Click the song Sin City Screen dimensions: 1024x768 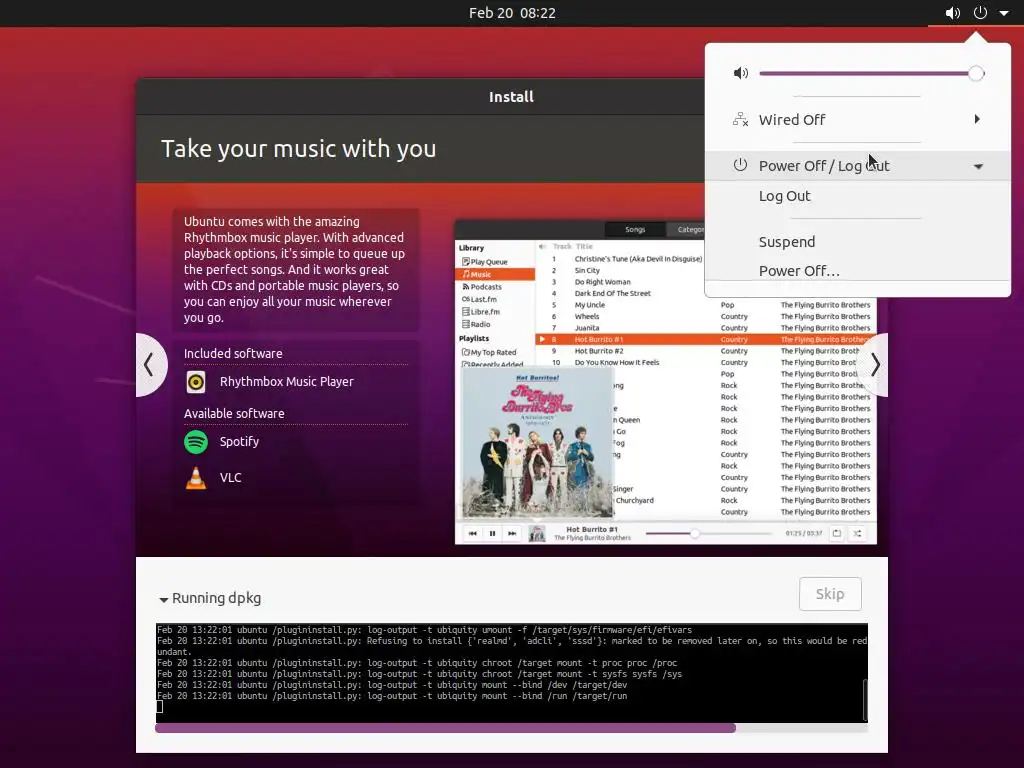pos(587,270)
